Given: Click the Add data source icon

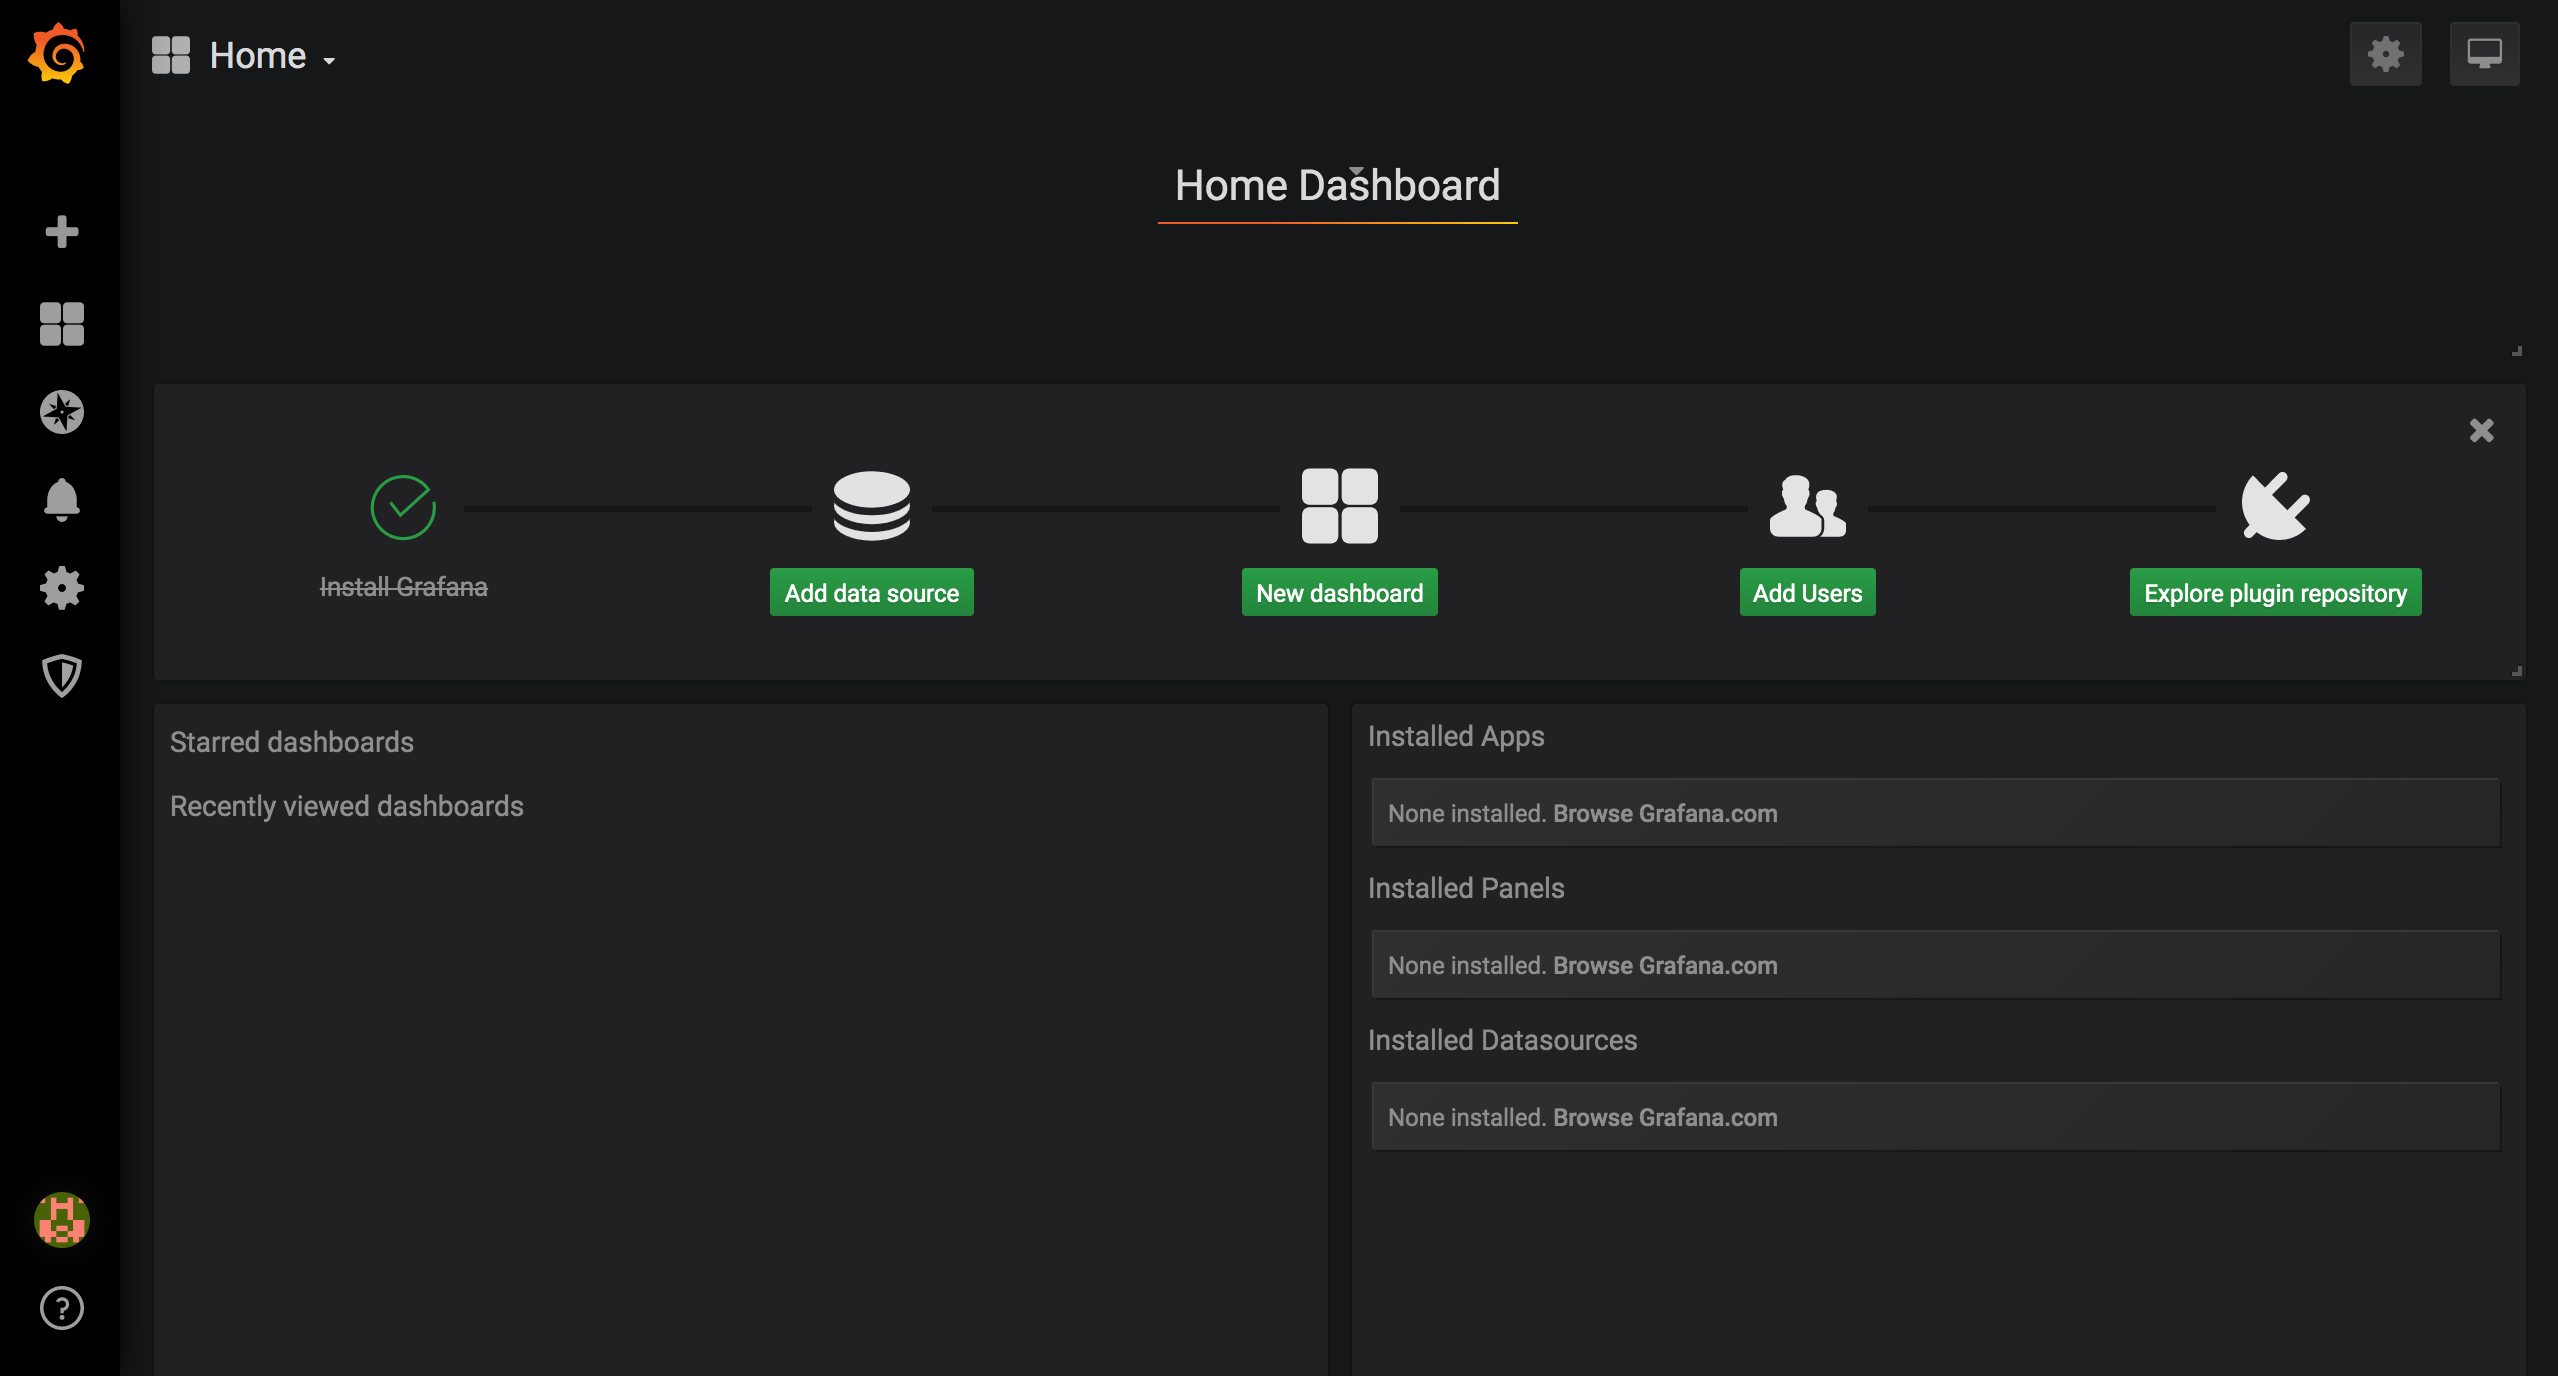Looking at the screenshot, I should click(871, 505).
